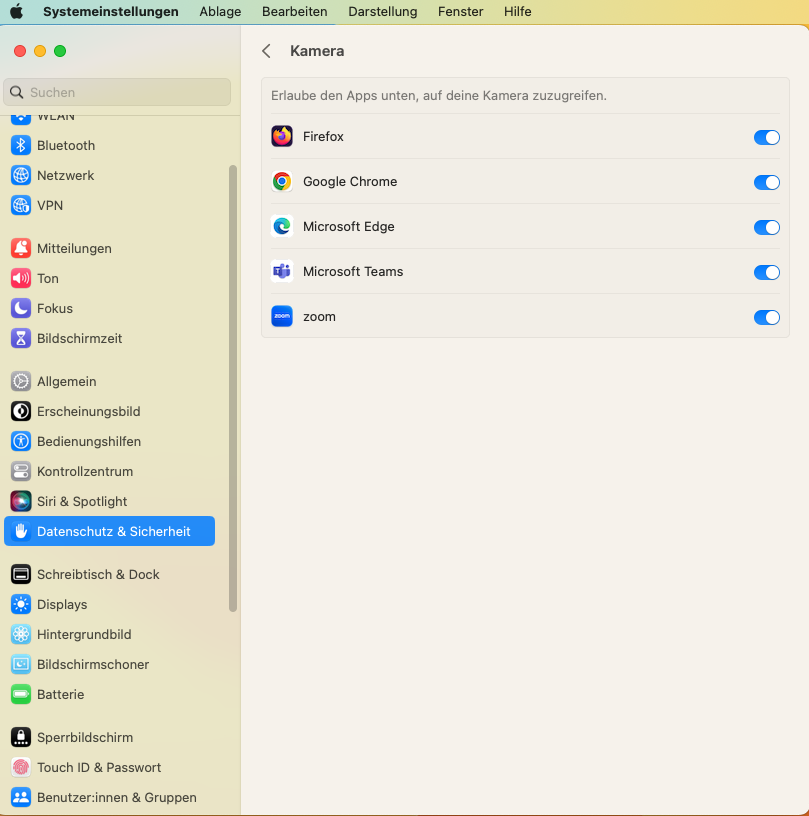Viewport: 809px width, 816px height.
Task: Switch off Microsoft Teams camera toggle
Action: tap(766, 272)
